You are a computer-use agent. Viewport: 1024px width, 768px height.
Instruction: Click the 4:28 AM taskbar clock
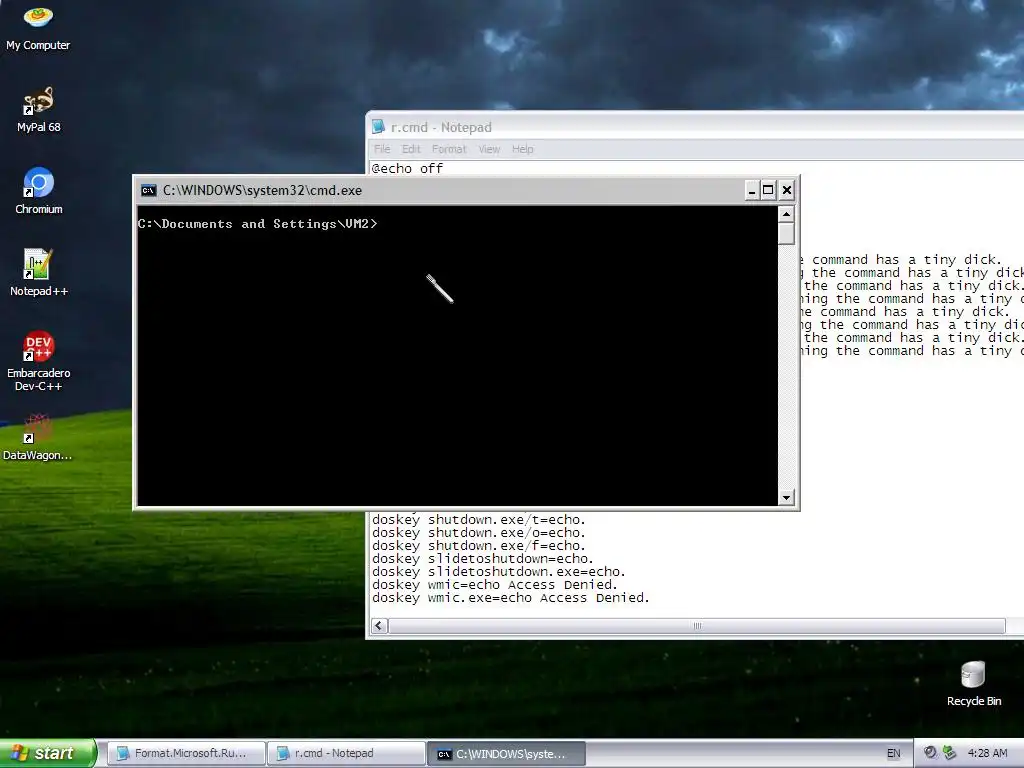click(x=987, y=753)
